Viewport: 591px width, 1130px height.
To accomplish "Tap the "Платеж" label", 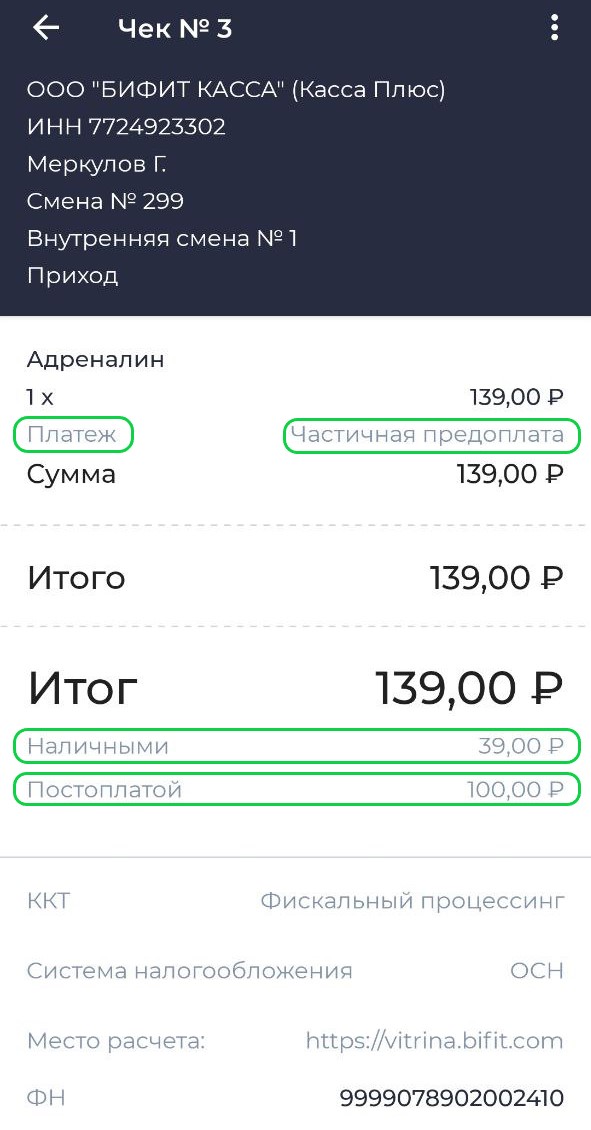I will pyautogui.click(x=73, y=435).
